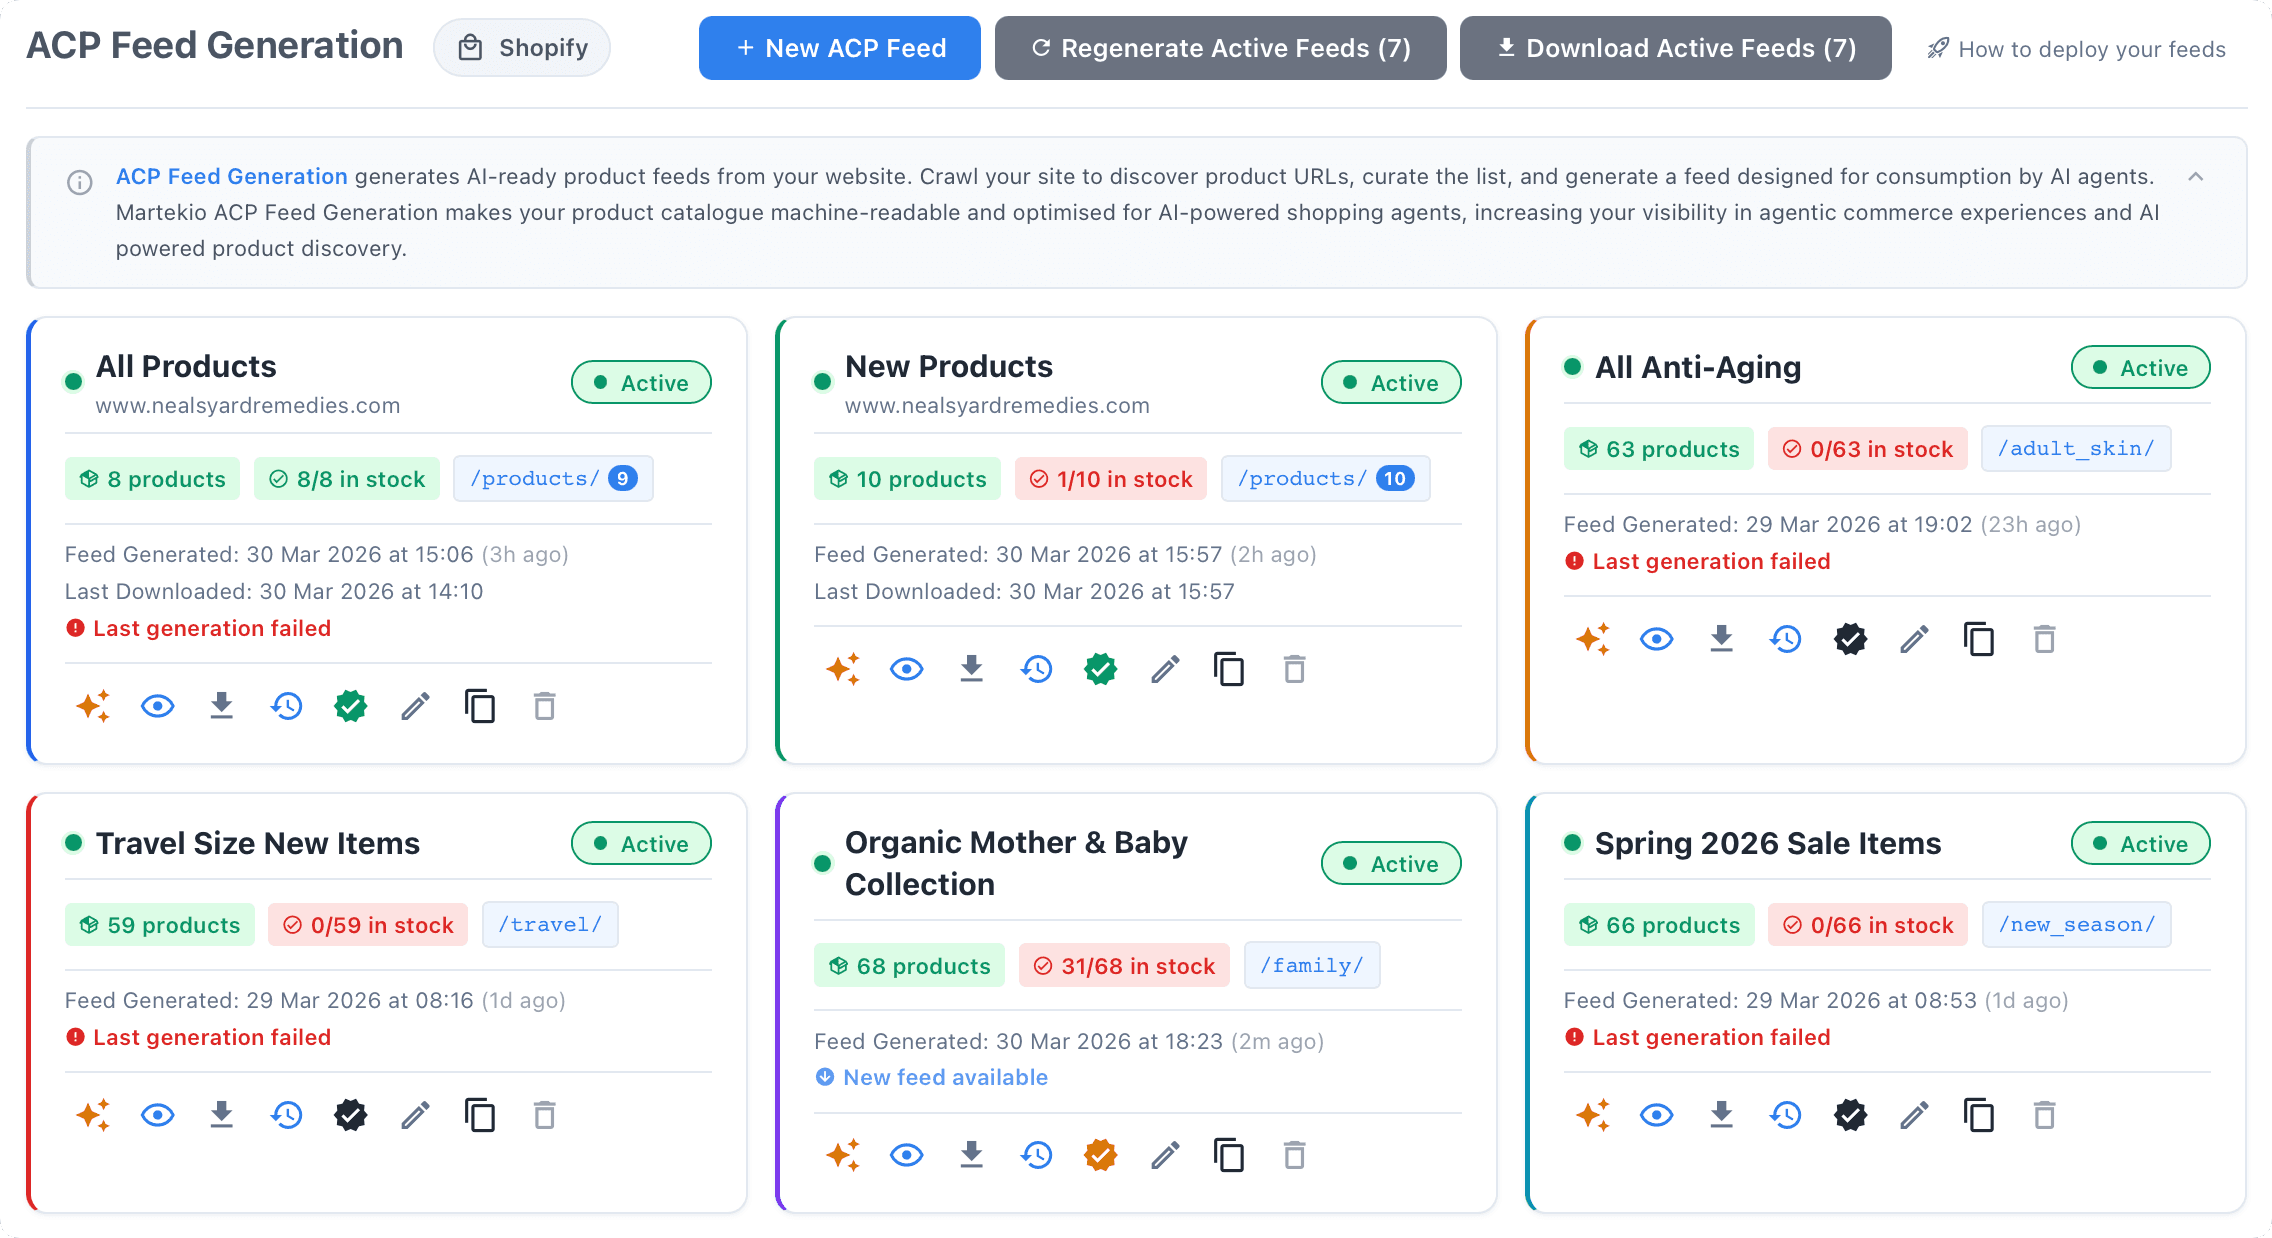Image resolution: width=2272 pixels, height=1238 pixels.
Task: Open How to deploy your feeds link
Action: coord(2076,49)
